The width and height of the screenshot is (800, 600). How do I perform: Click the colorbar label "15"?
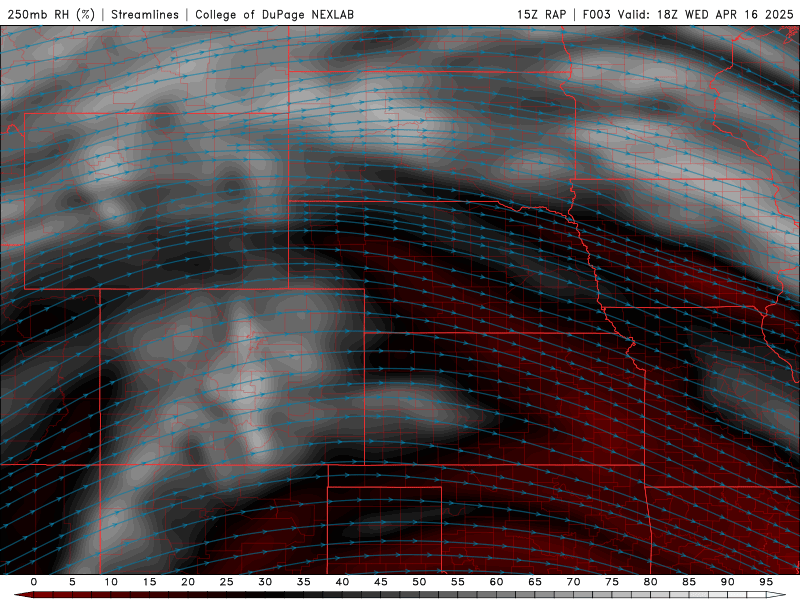coord(149,582)
